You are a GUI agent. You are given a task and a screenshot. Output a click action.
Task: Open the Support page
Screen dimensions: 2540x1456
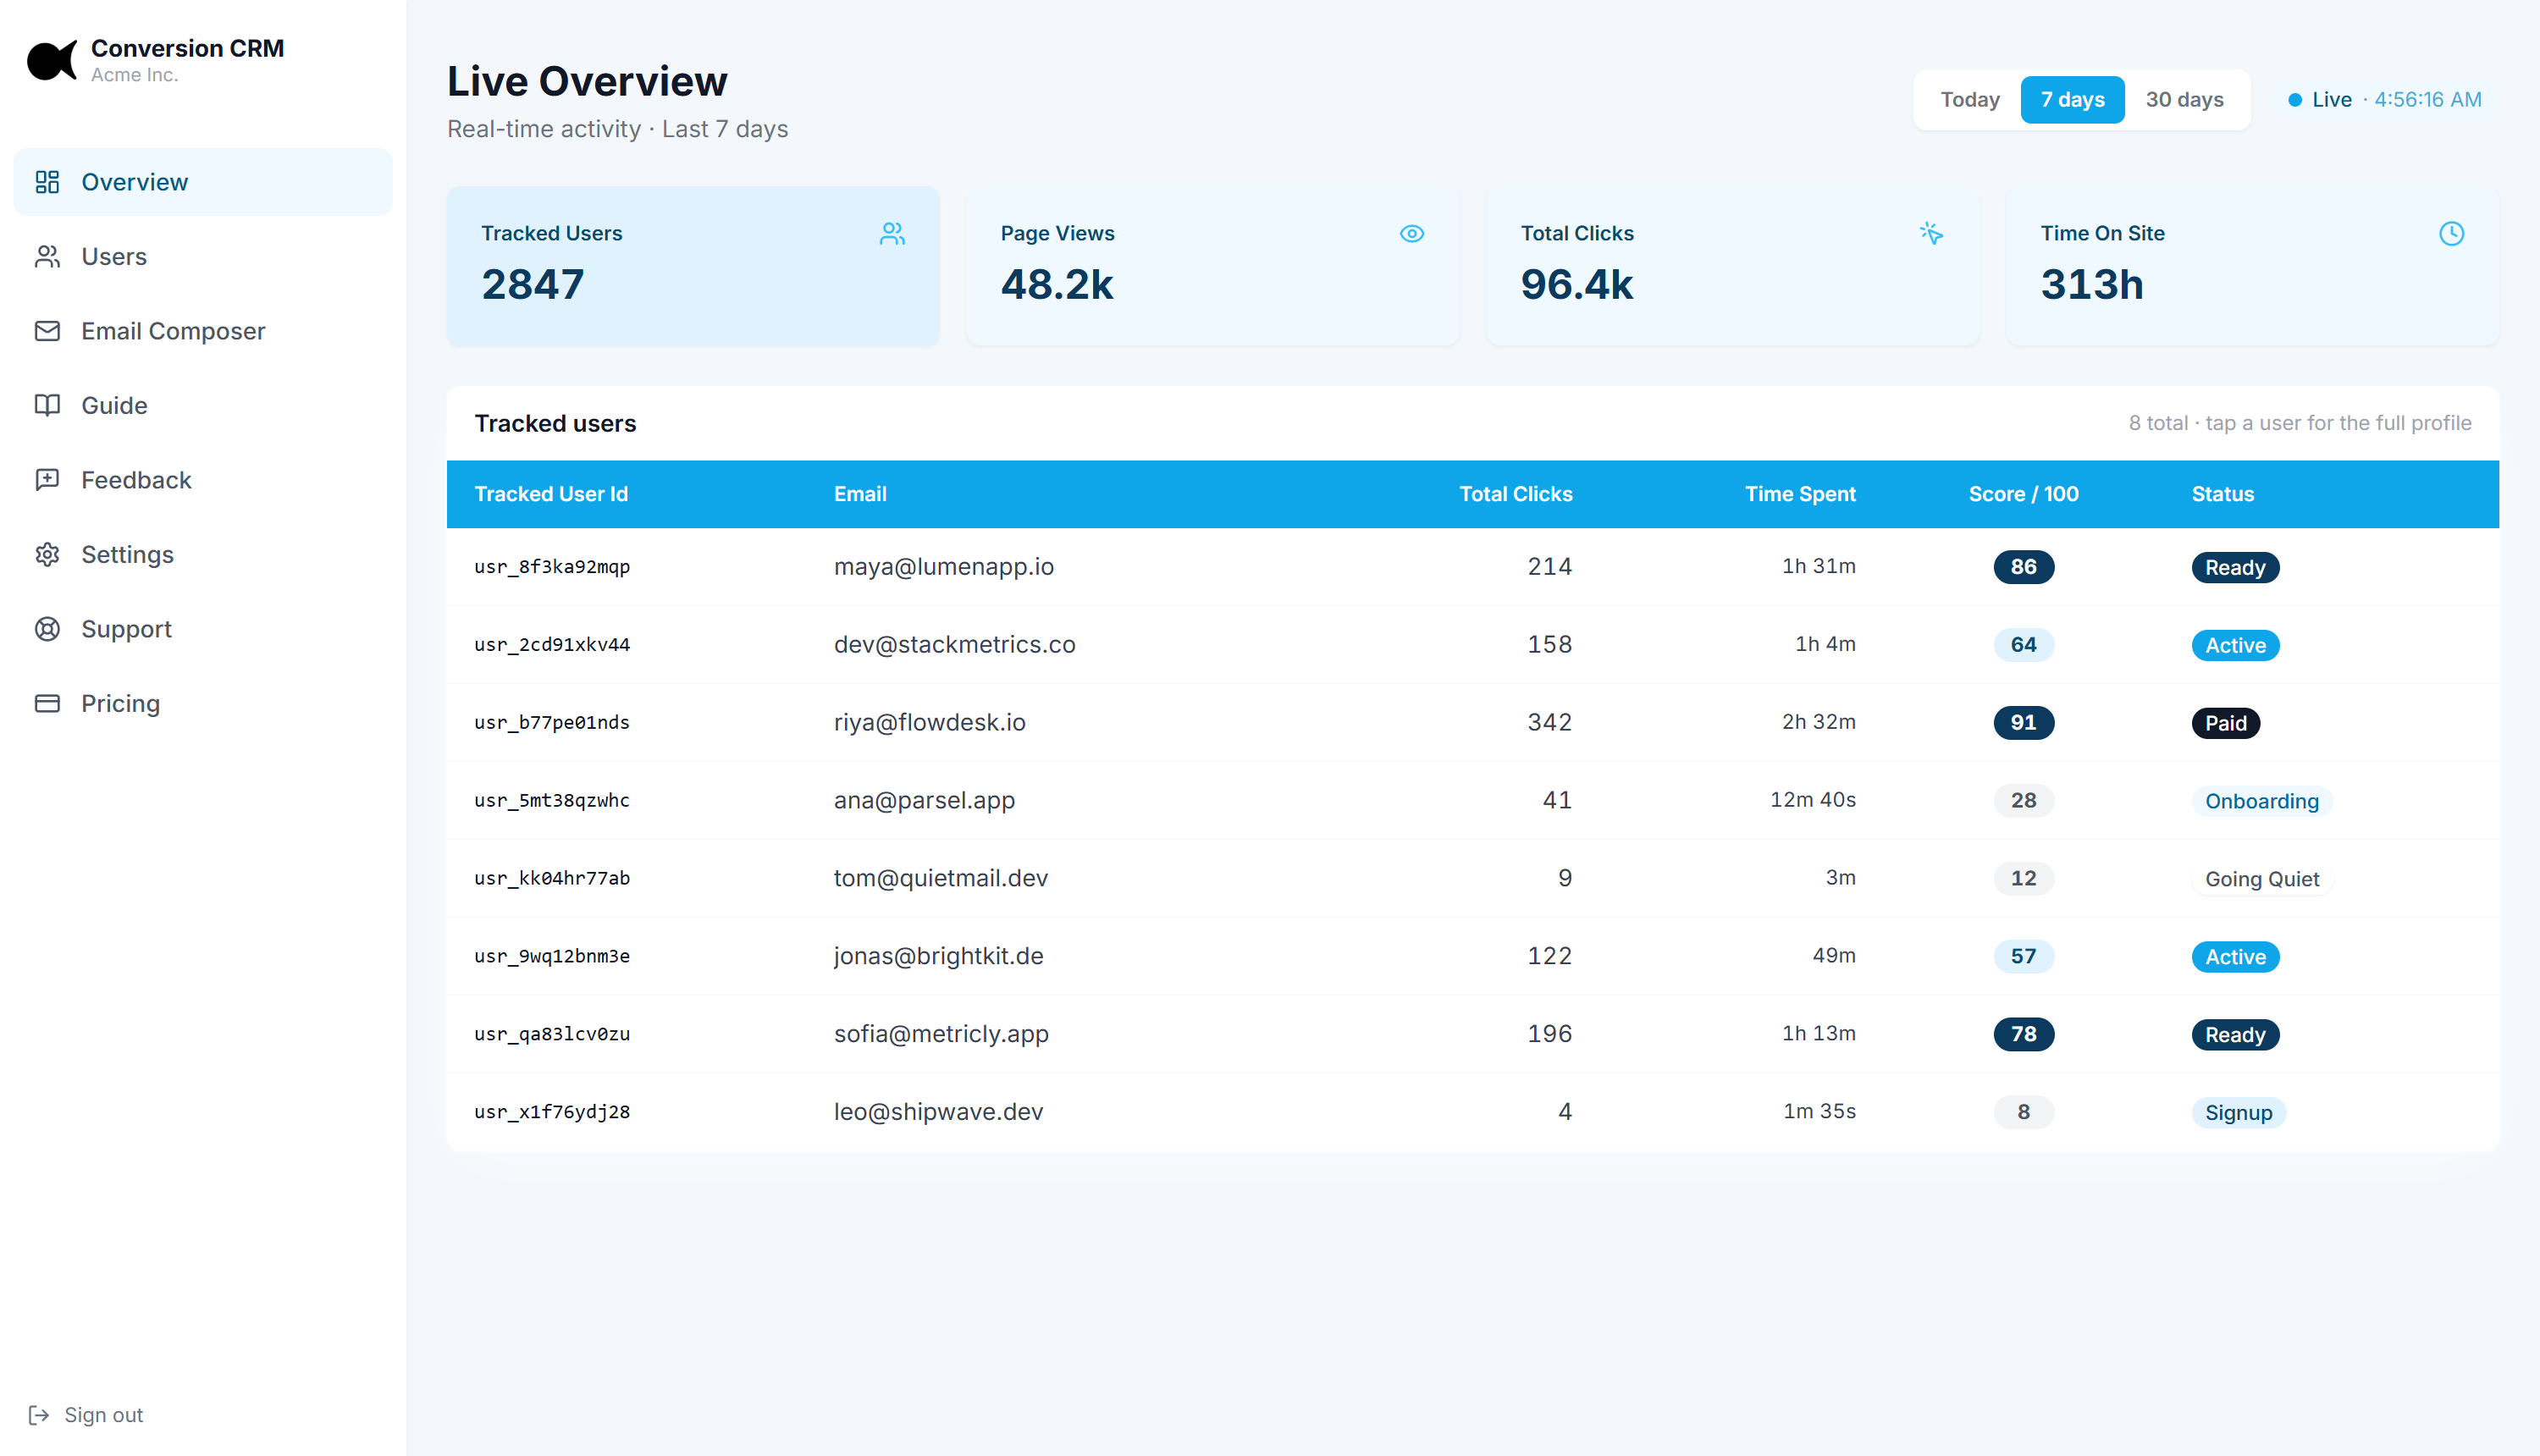click(x=203, y=629)
